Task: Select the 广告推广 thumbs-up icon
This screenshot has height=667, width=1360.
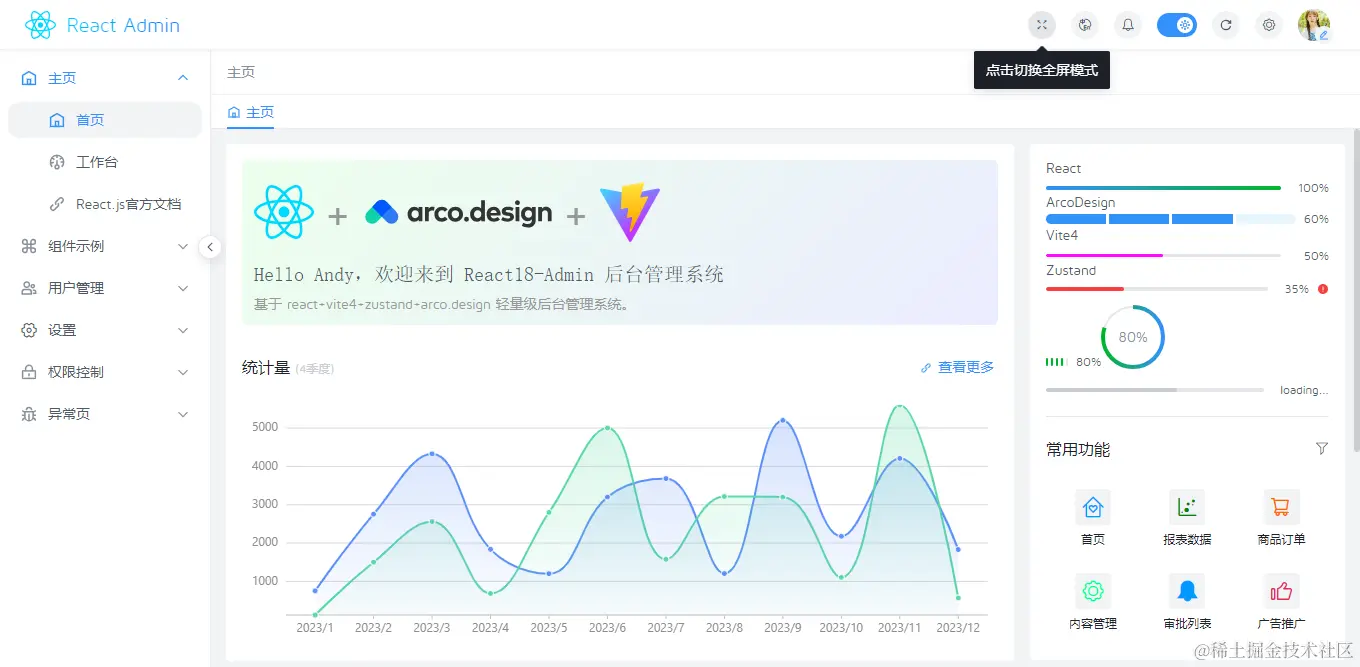Action: click(1280, 591)
